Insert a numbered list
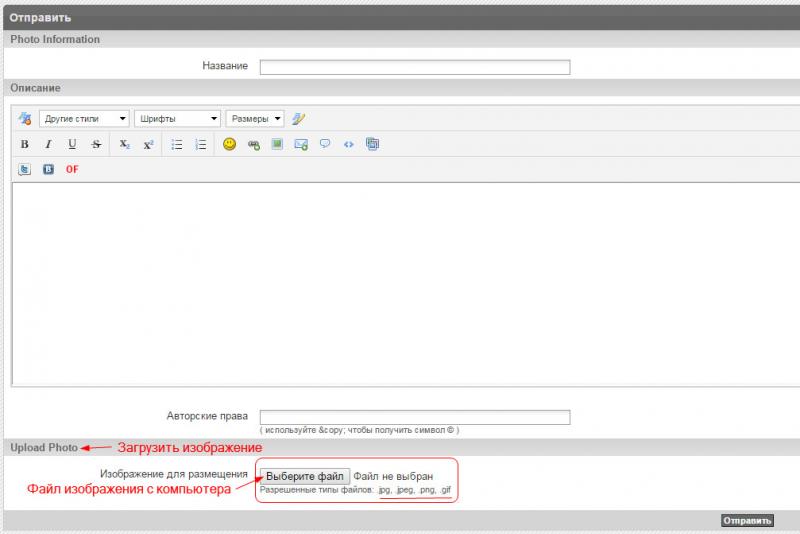The image size is (800, 534). (x=201, y=144)
